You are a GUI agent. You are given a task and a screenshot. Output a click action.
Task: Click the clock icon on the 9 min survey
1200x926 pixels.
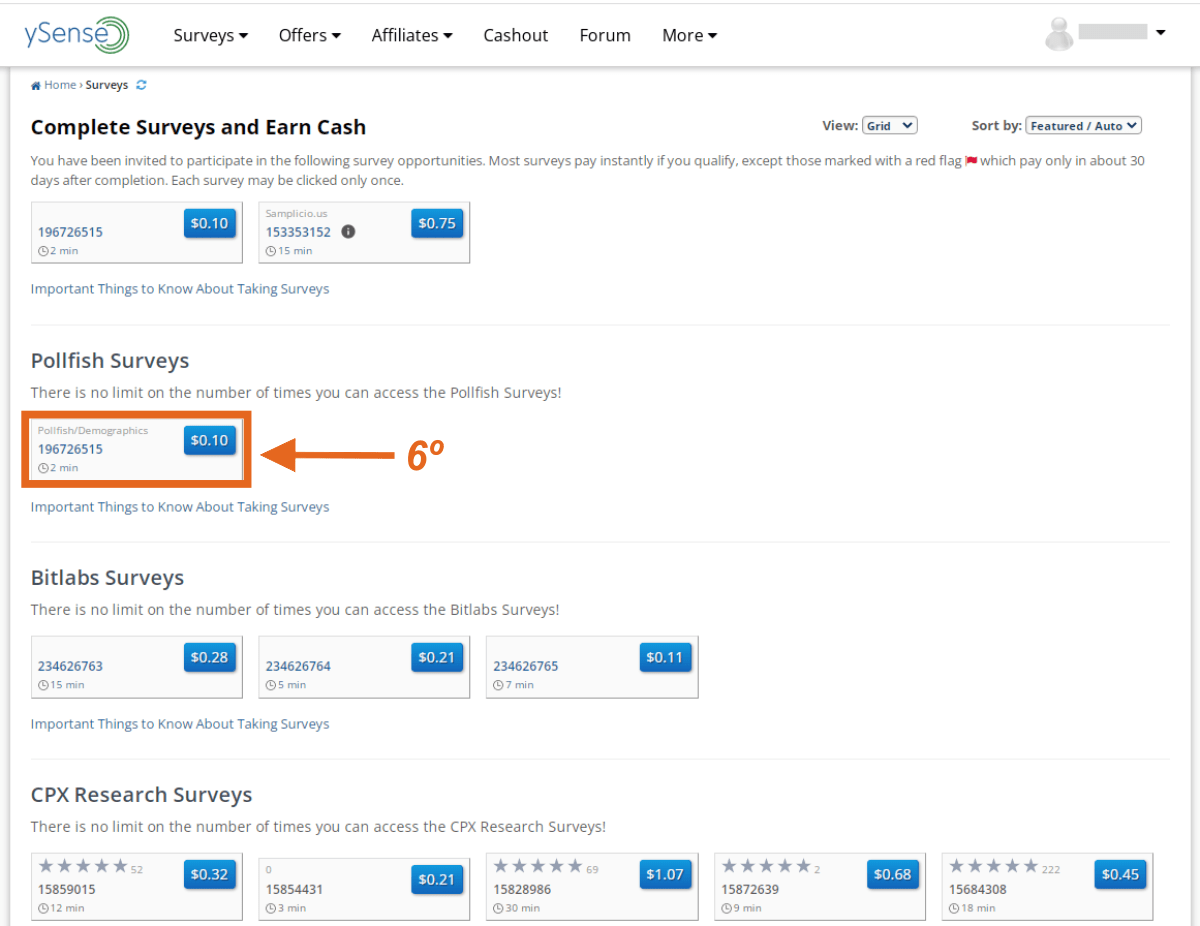click(x=726, y=908)
